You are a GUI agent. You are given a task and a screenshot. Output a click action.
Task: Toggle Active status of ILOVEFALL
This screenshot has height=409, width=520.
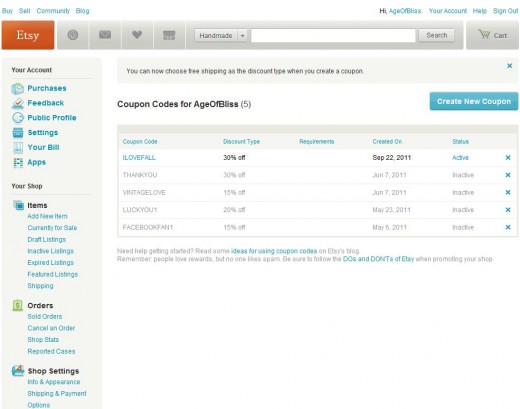[x=460, y=158]
